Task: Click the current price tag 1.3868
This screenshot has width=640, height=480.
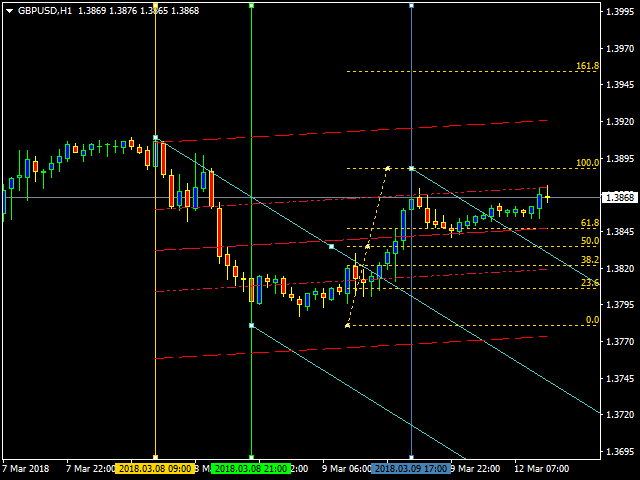Action: (620, 198)
